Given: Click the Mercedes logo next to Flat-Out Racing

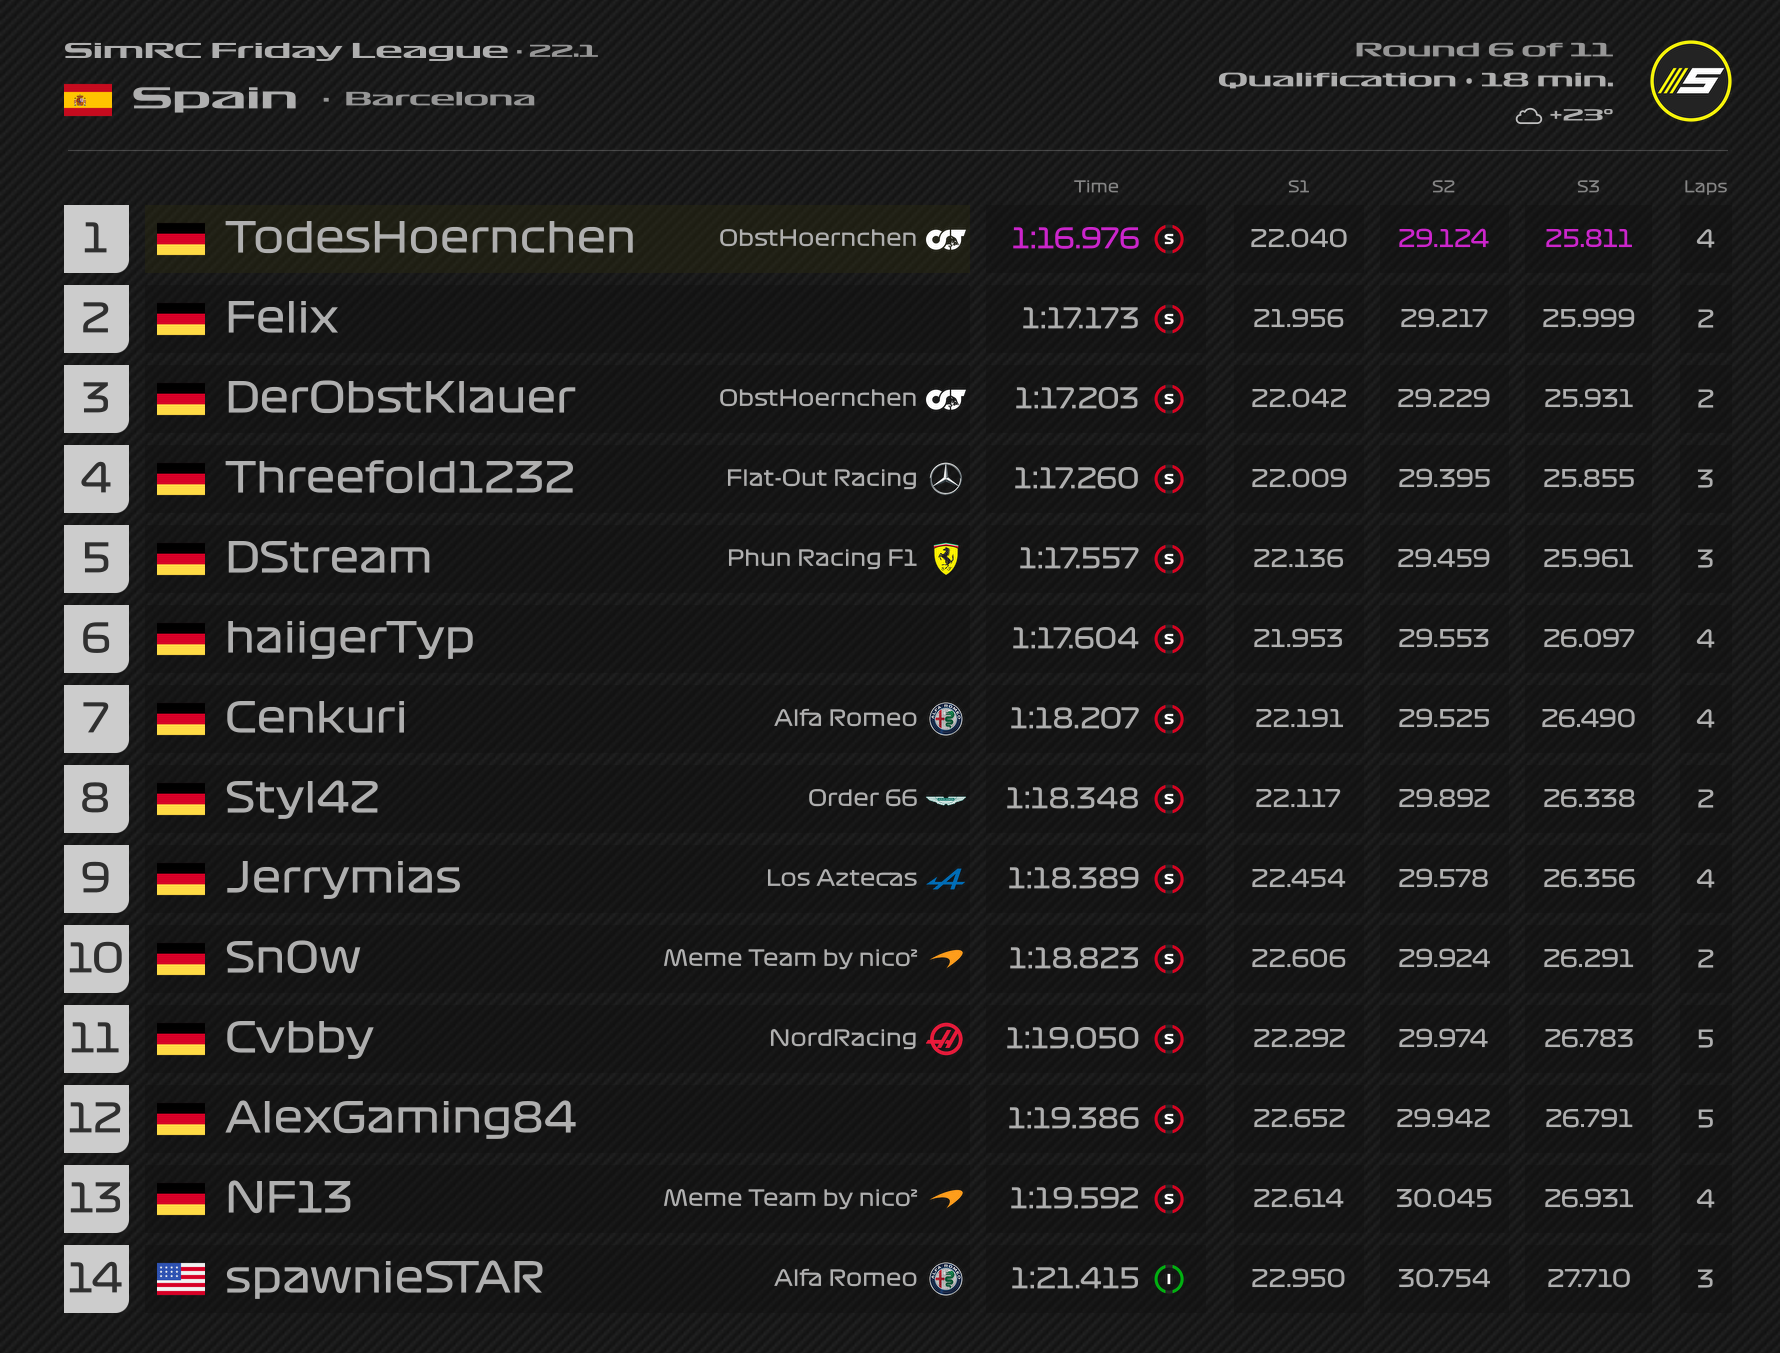Looking at the screenshot, I should (945, 479).
